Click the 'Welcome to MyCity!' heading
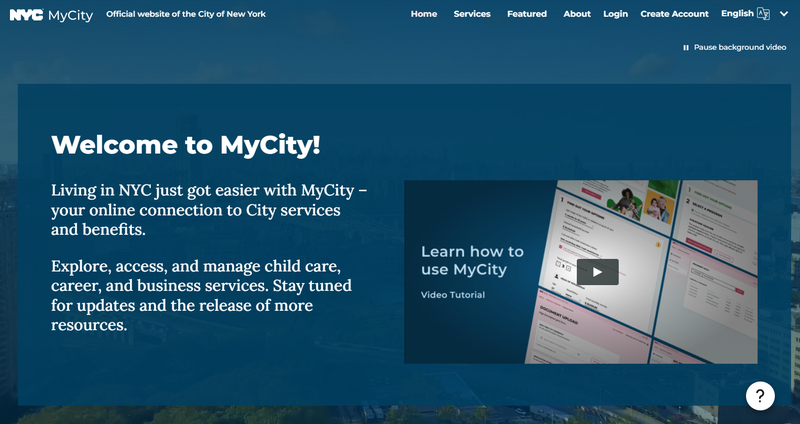The height and width of the screenshot is (424, 800). [x=186, y=145]
